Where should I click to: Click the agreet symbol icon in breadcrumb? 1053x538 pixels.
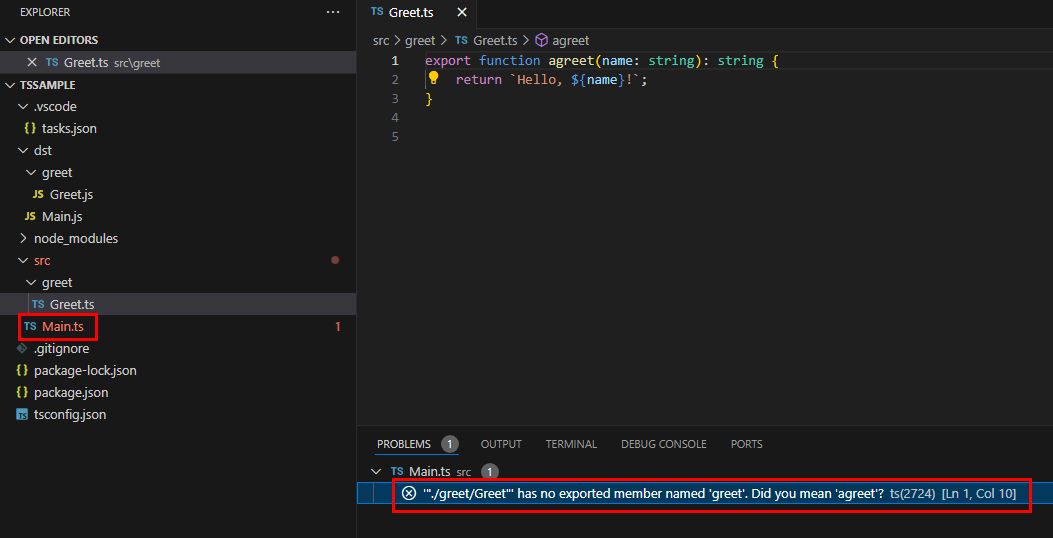point(541,40)
